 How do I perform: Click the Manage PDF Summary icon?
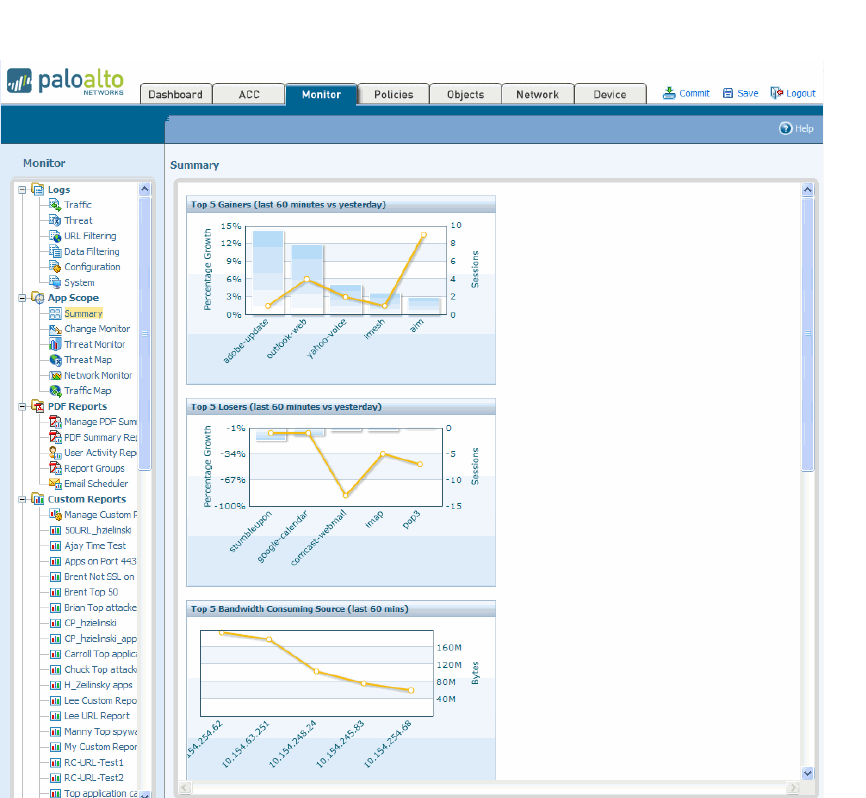point(55,422)
